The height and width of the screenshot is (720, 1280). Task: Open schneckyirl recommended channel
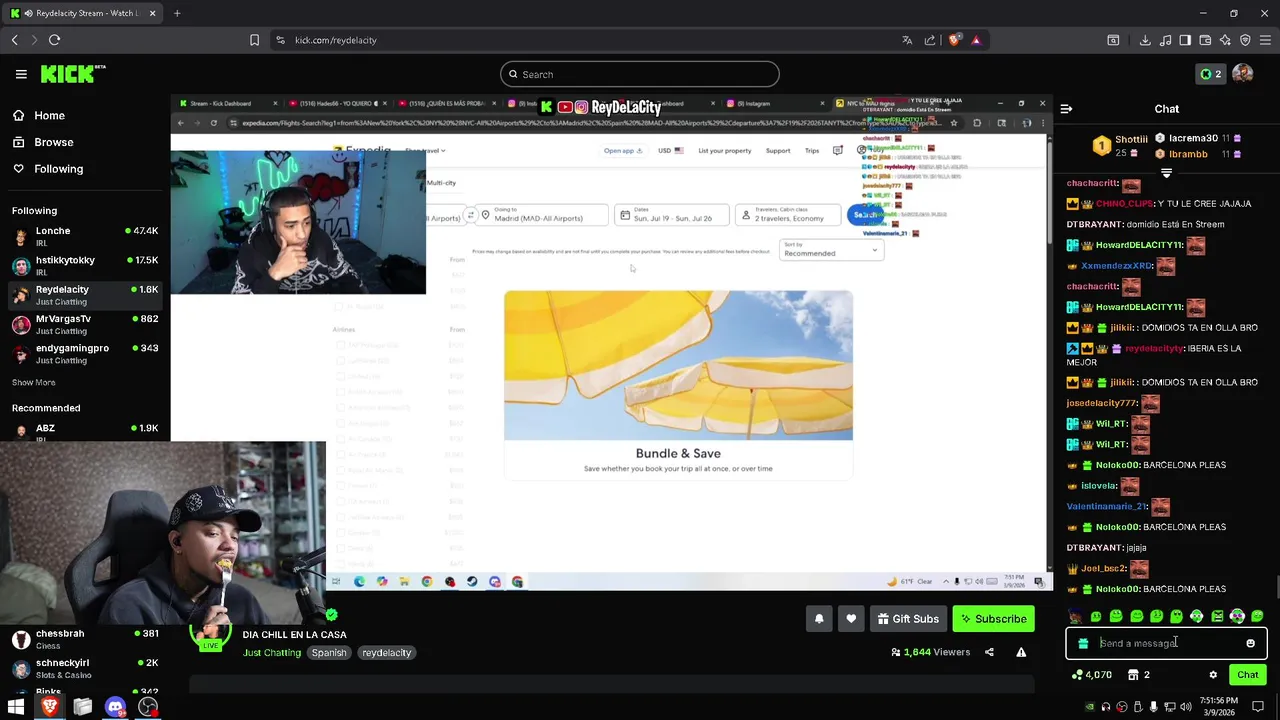[85, 668]
